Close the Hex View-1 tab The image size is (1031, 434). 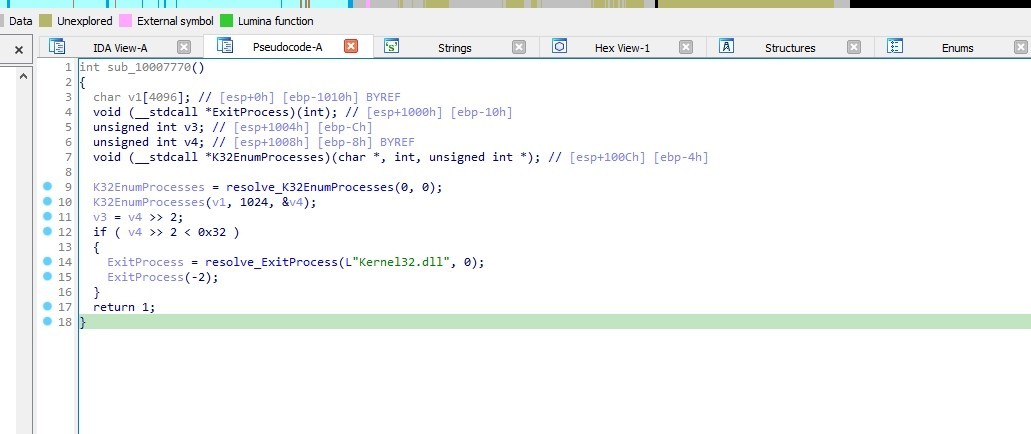coord(686,47)
